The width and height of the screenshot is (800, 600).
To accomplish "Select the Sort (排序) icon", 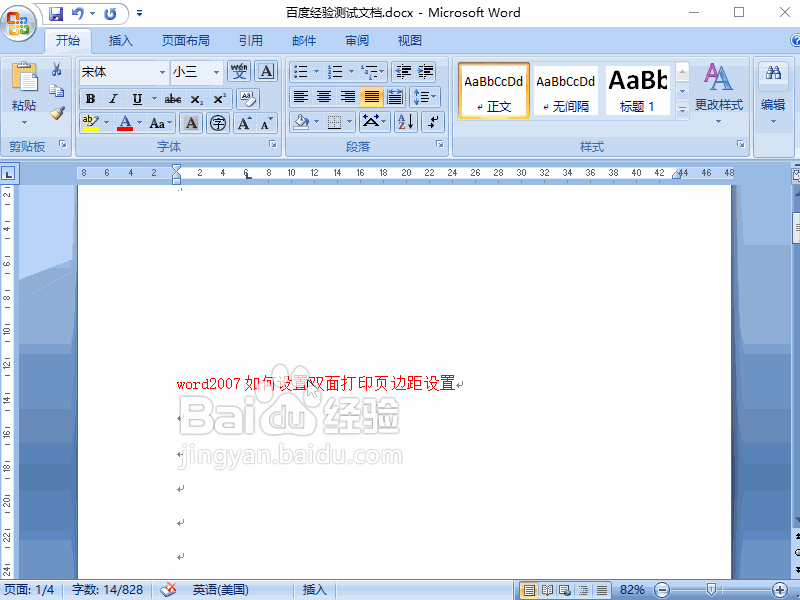I will (406, 122).
